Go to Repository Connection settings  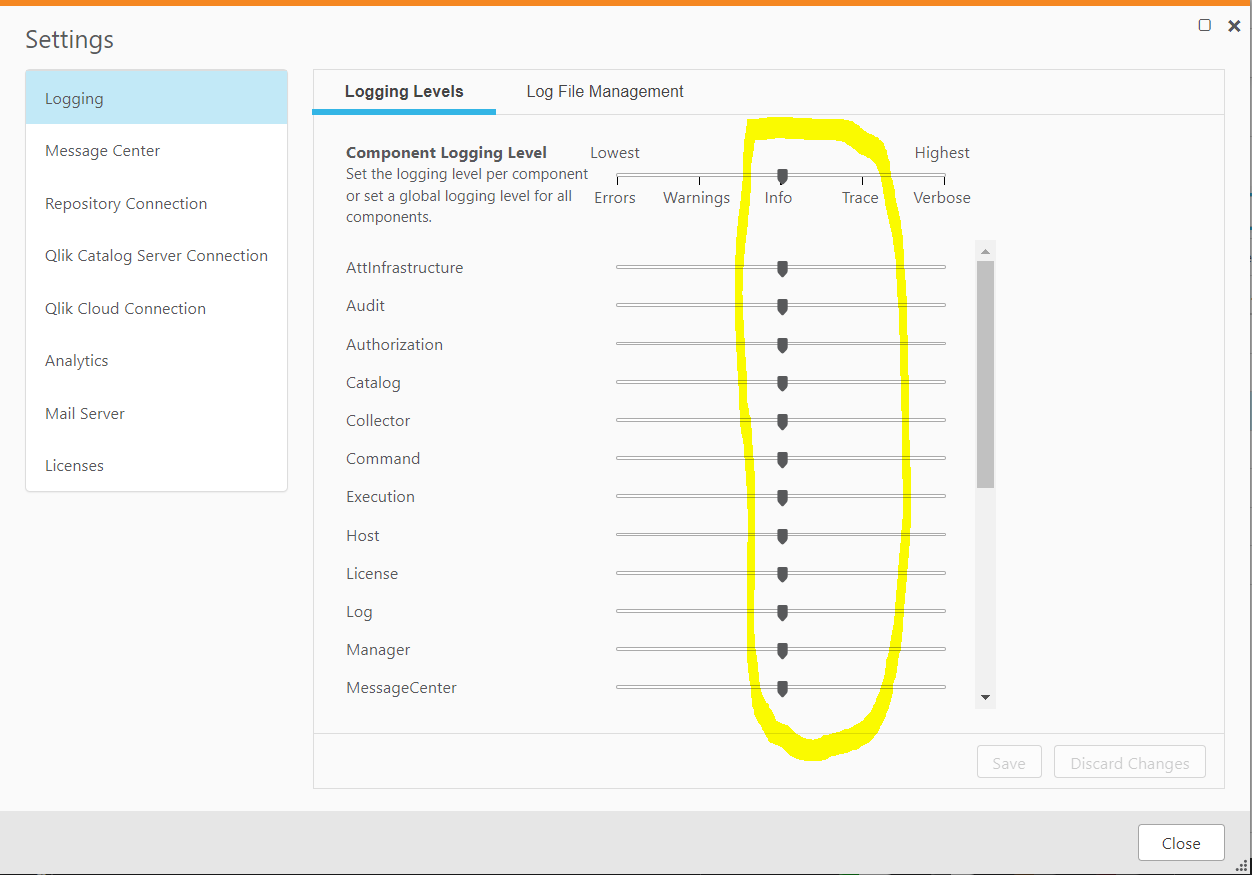click(x=156, y=203)
